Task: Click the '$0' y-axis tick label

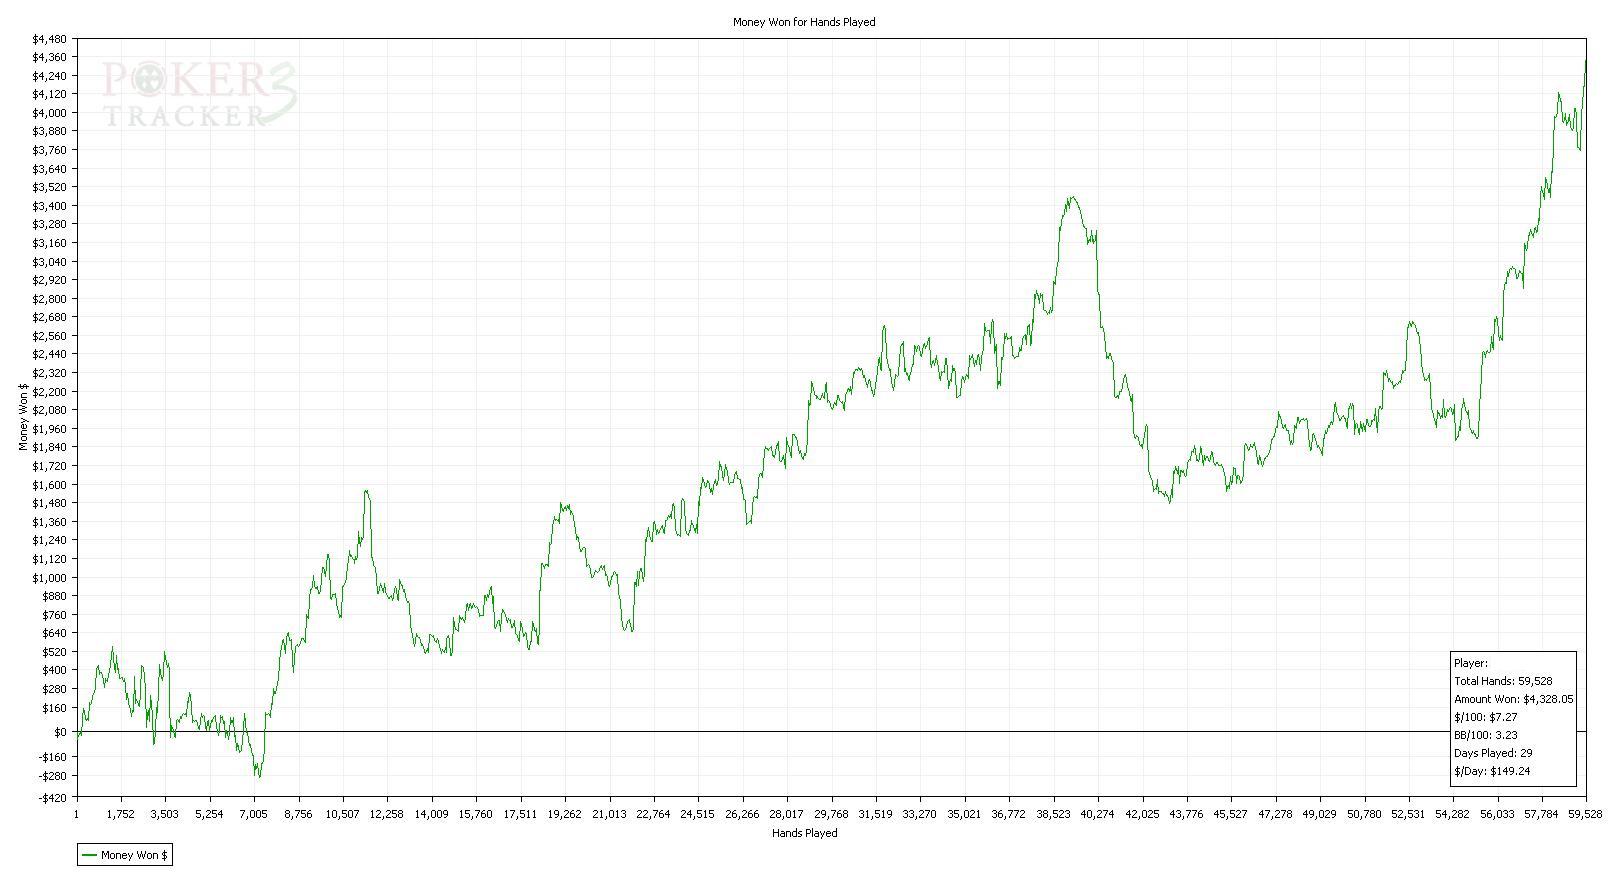Action: point(59,732)
